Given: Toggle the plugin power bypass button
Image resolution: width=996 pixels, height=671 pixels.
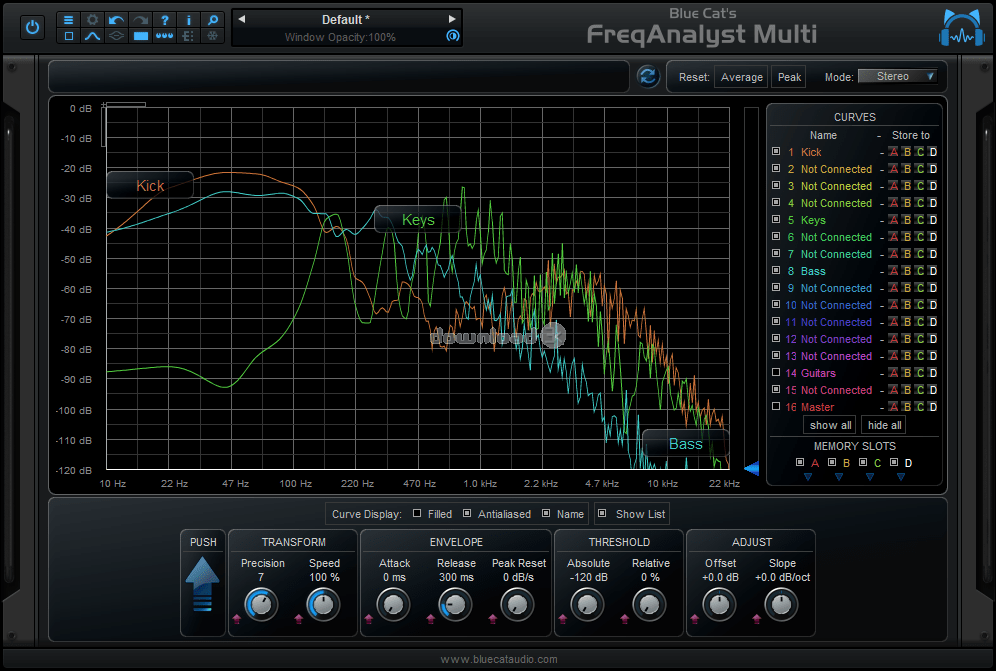Looking at the screenshot, I should tap(32, 28).
